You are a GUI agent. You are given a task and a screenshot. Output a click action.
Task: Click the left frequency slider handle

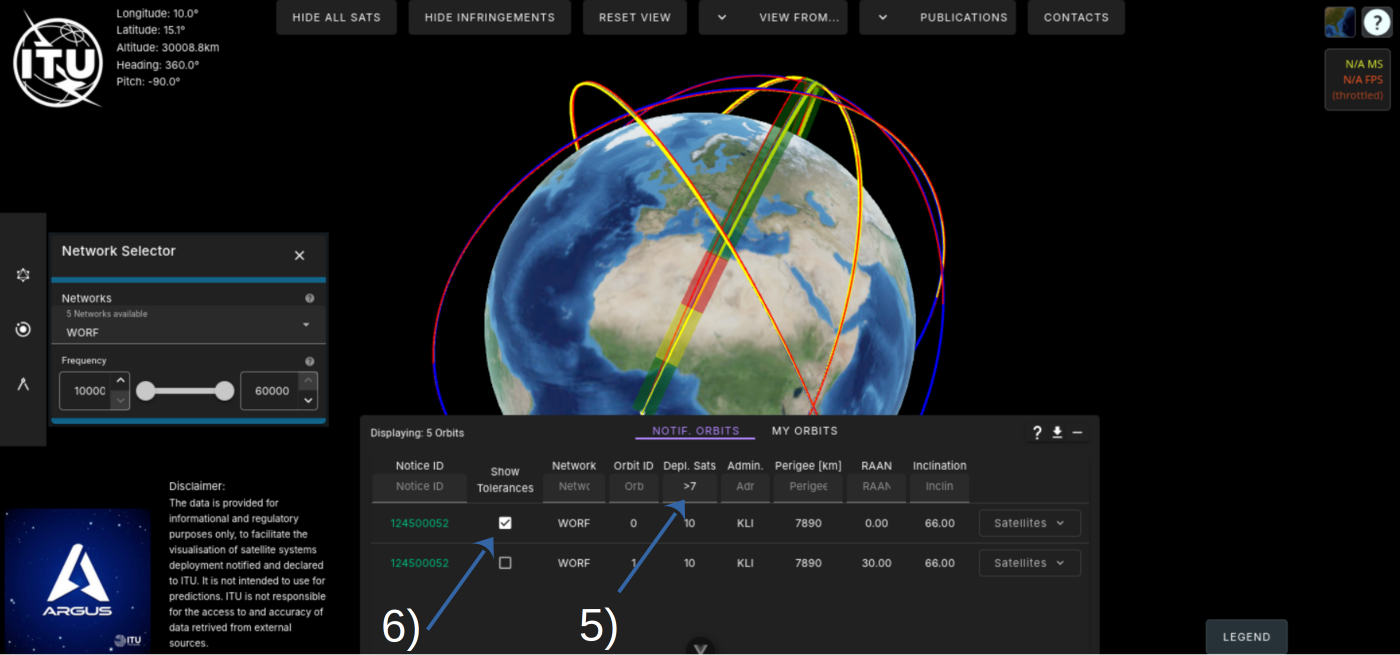coord(146,391)
